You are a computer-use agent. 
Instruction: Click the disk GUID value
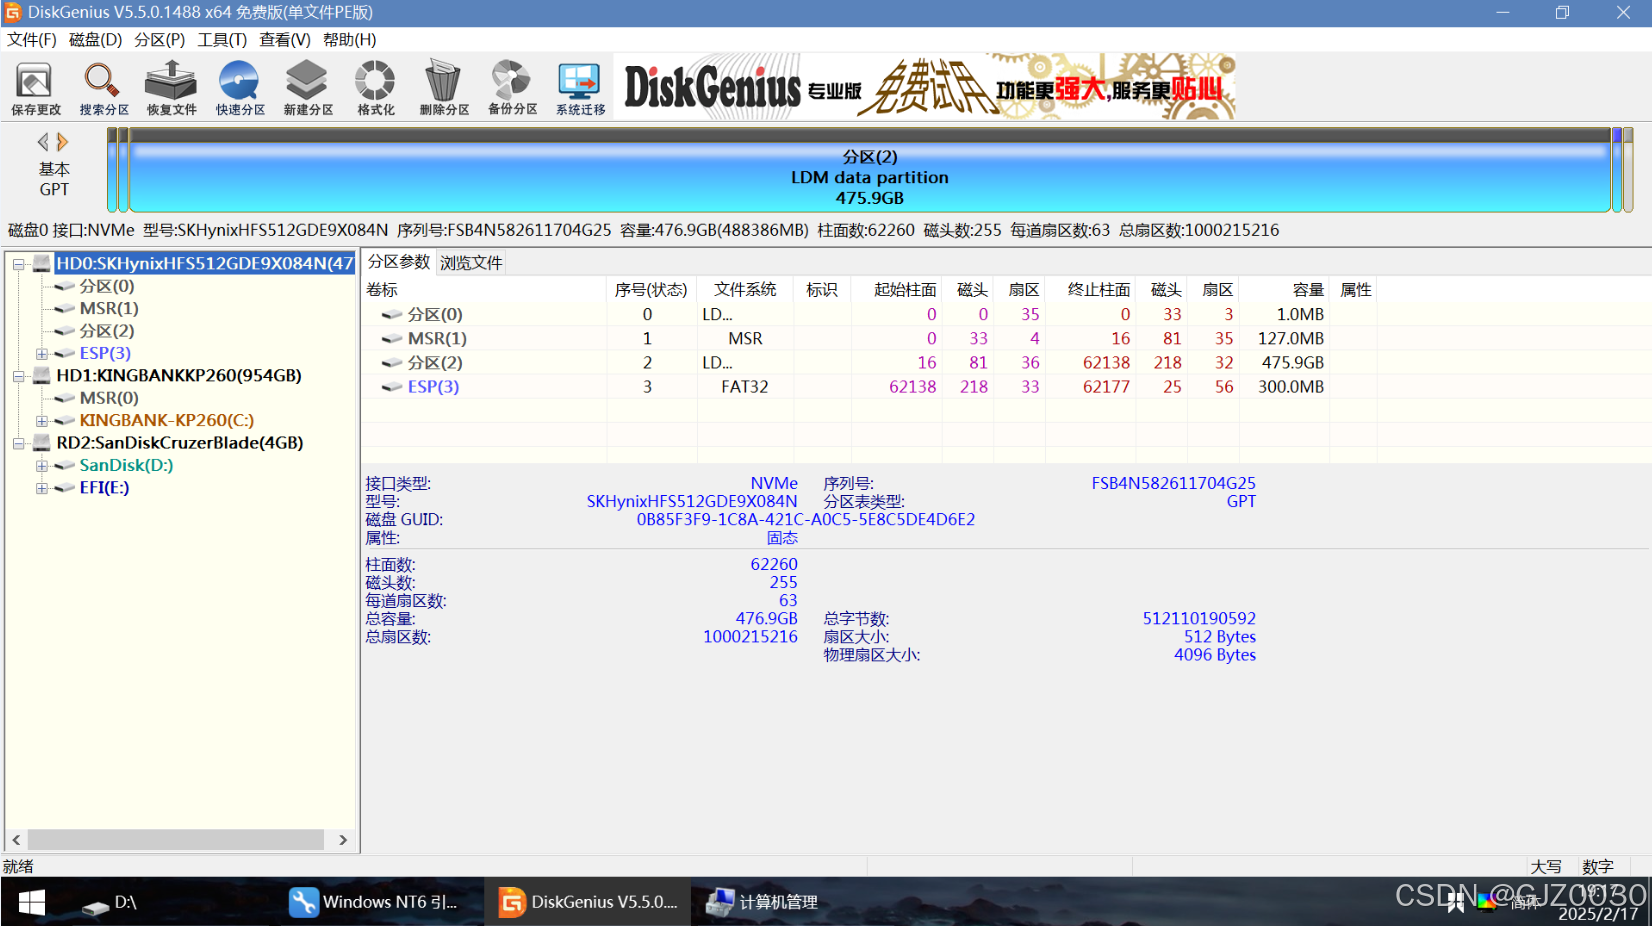(806, 519)
